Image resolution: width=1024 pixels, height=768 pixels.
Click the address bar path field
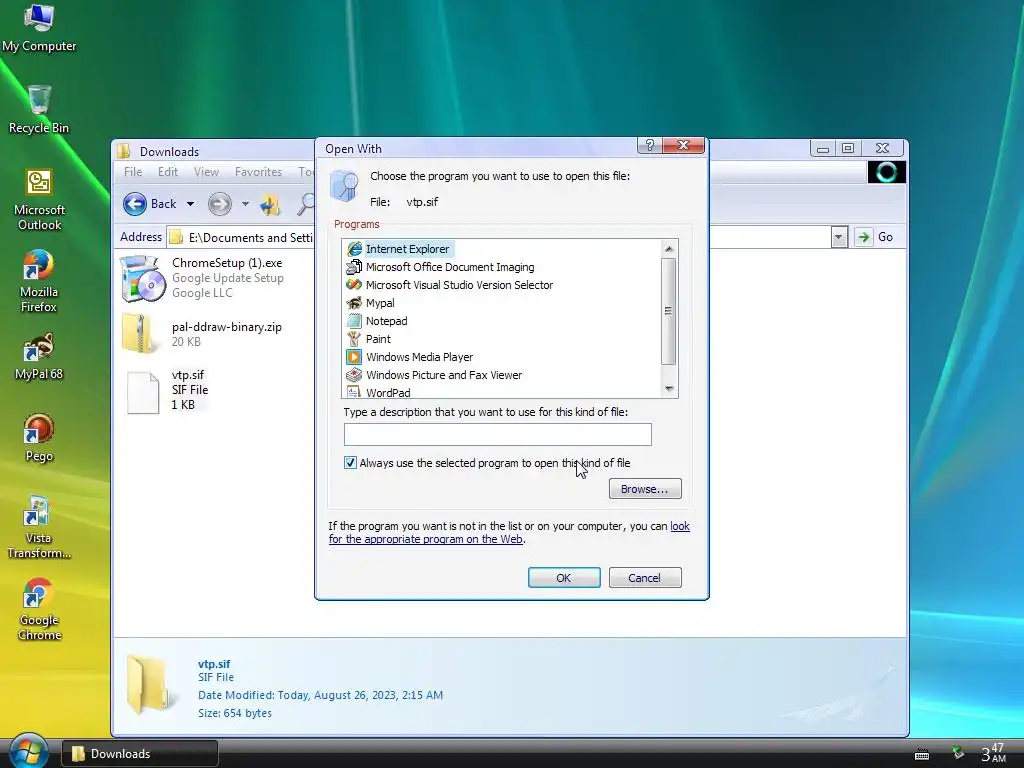(x=251, y=237)
